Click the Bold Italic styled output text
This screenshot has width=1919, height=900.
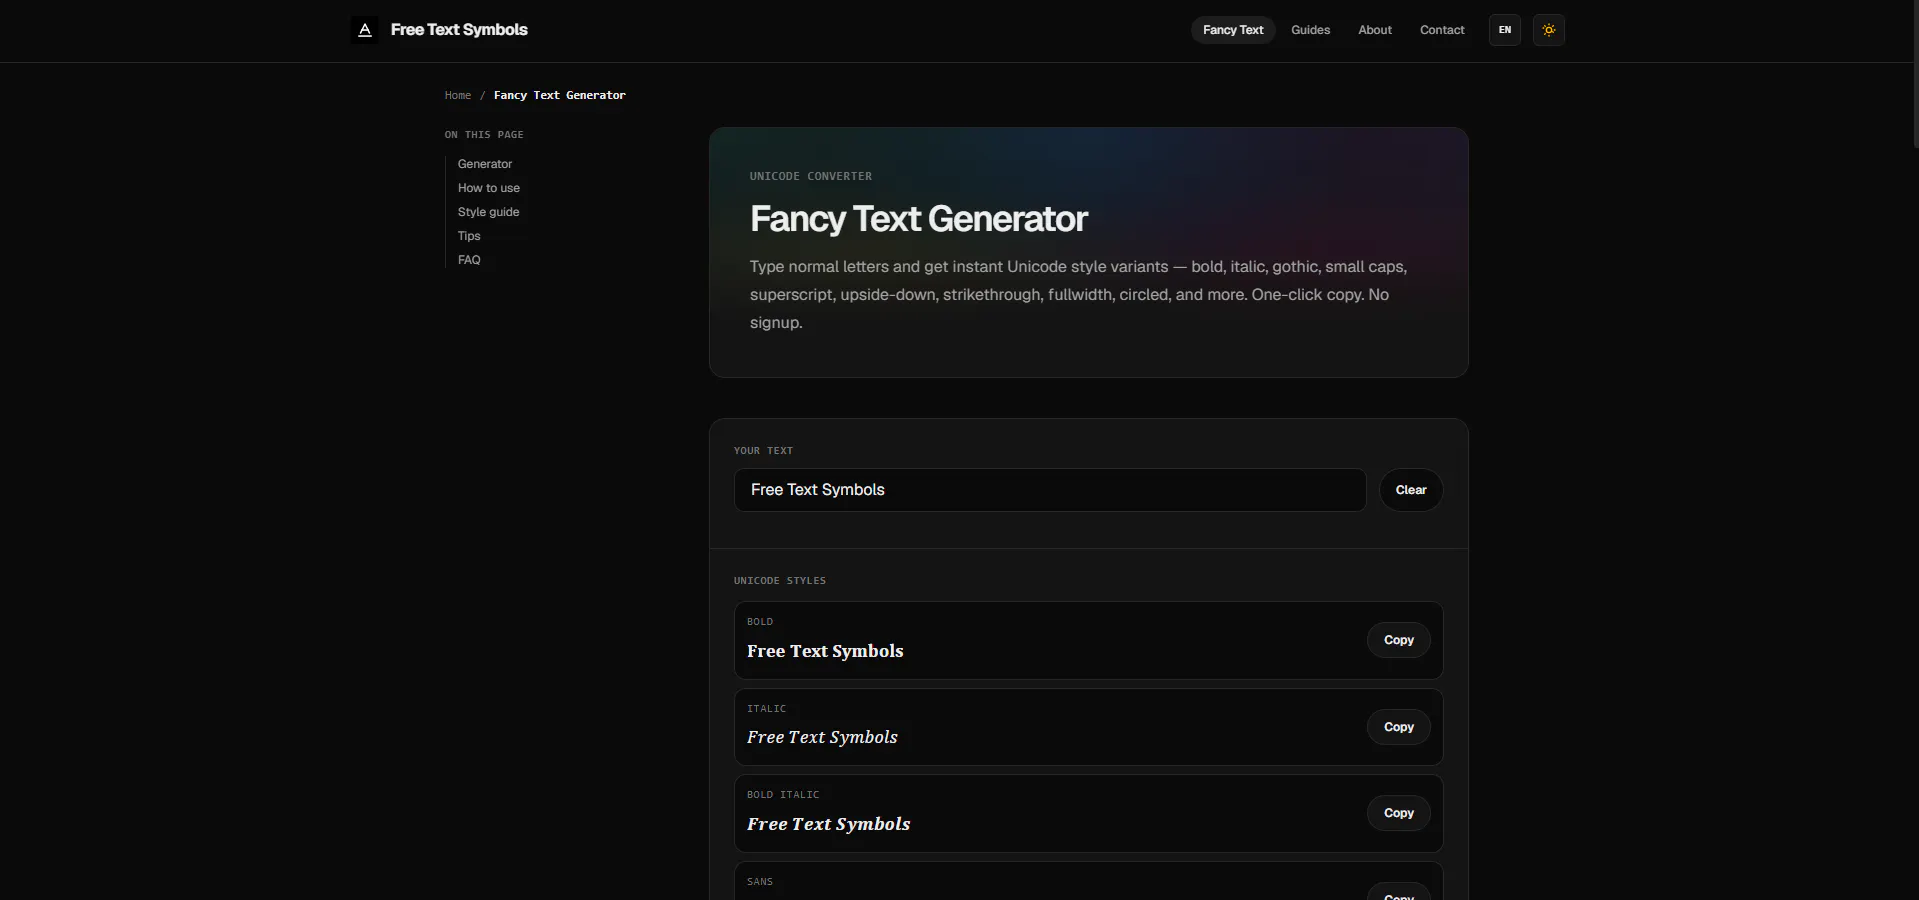coord(828,824)
